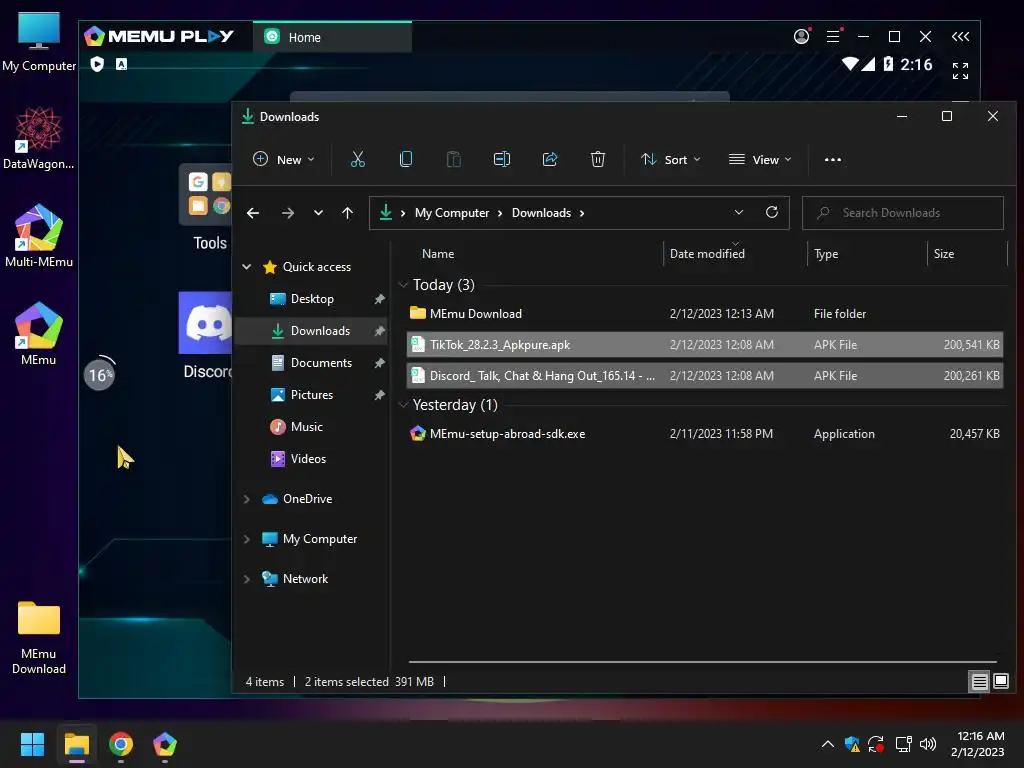Open recent locations dropdown arrow

[x=318, y=213]
